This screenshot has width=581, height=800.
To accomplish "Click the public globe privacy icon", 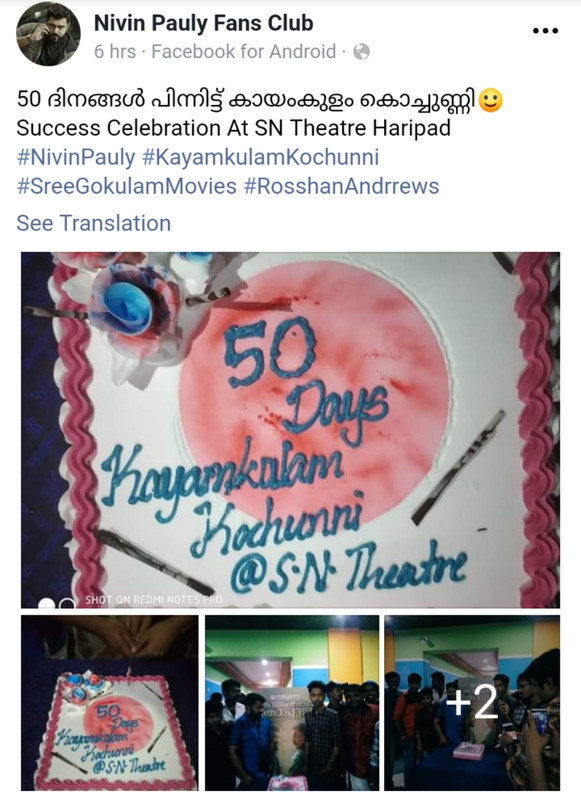I will click(362, 52).
